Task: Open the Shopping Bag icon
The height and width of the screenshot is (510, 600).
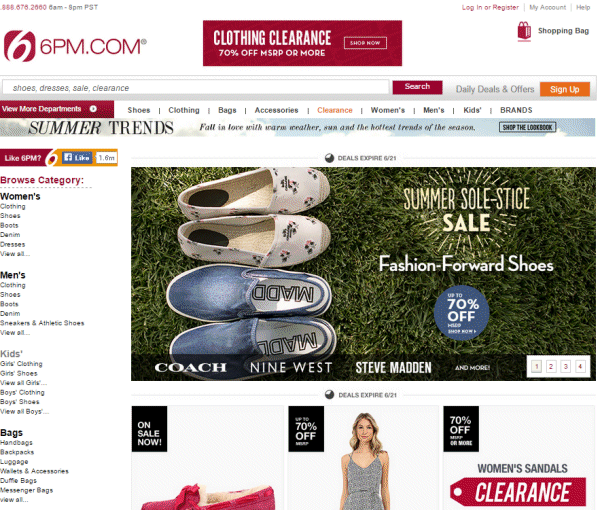Action: click(524, 31)
